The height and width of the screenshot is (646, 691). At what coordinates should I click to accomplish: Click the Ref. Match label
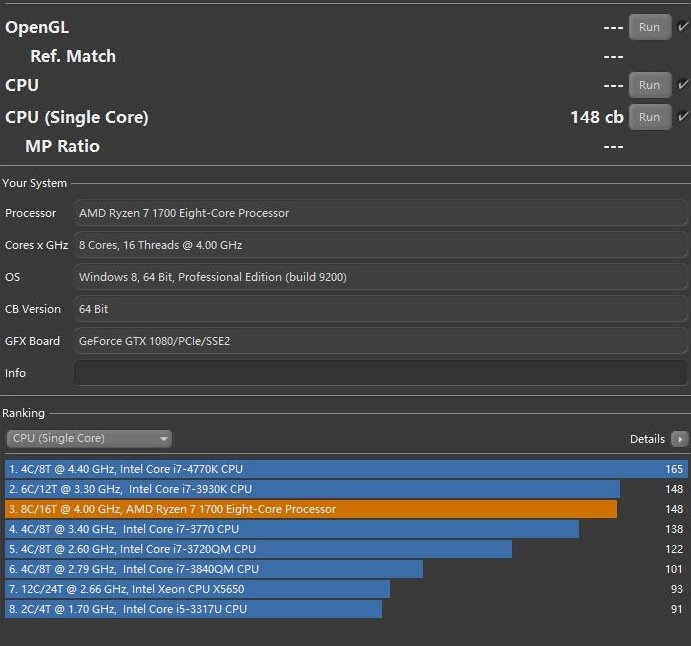coord(73,56)
